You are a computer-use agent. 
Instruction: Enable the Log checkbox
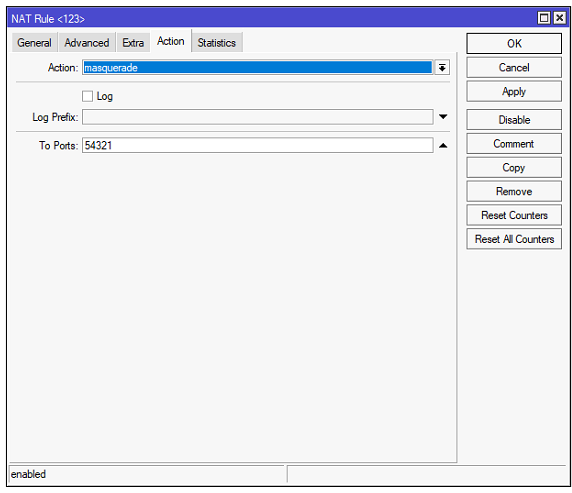[88, 96]
